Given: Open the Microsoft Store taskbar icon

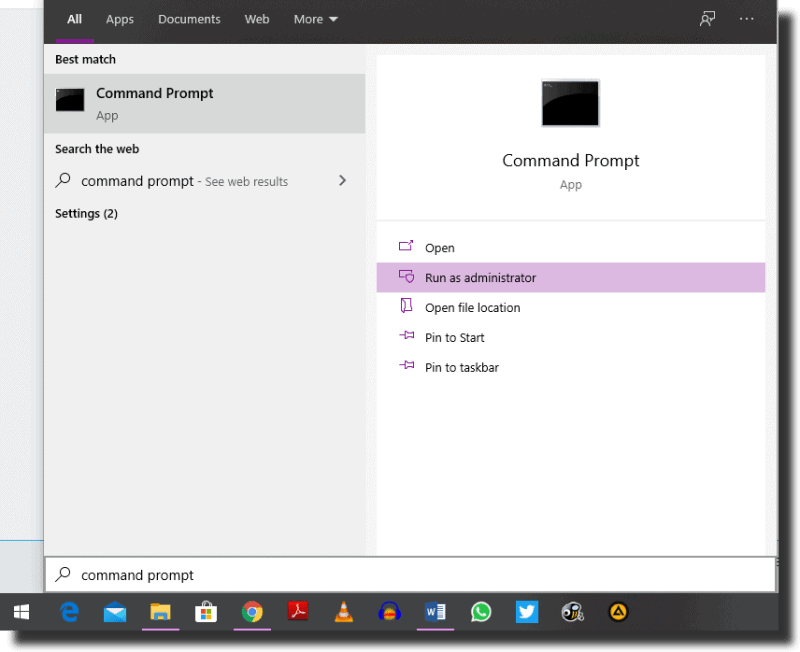Looking at the screenshot, I should point(206,612).
